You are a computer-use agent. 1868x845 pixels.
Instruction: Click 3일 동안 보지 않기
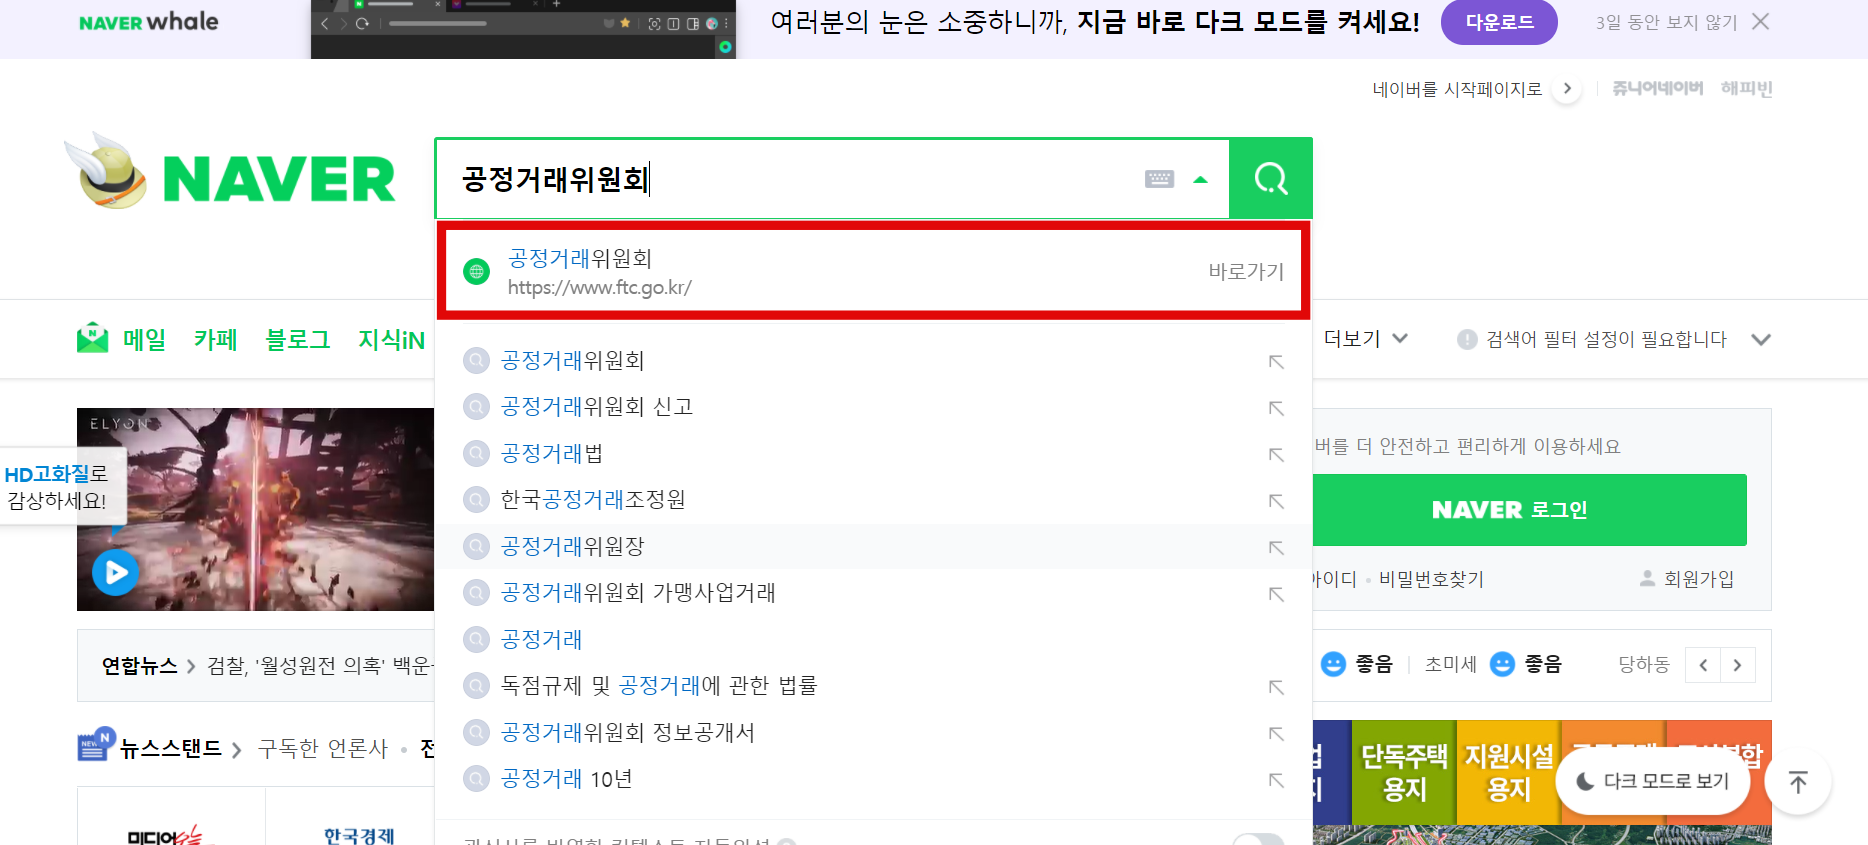1666,22
